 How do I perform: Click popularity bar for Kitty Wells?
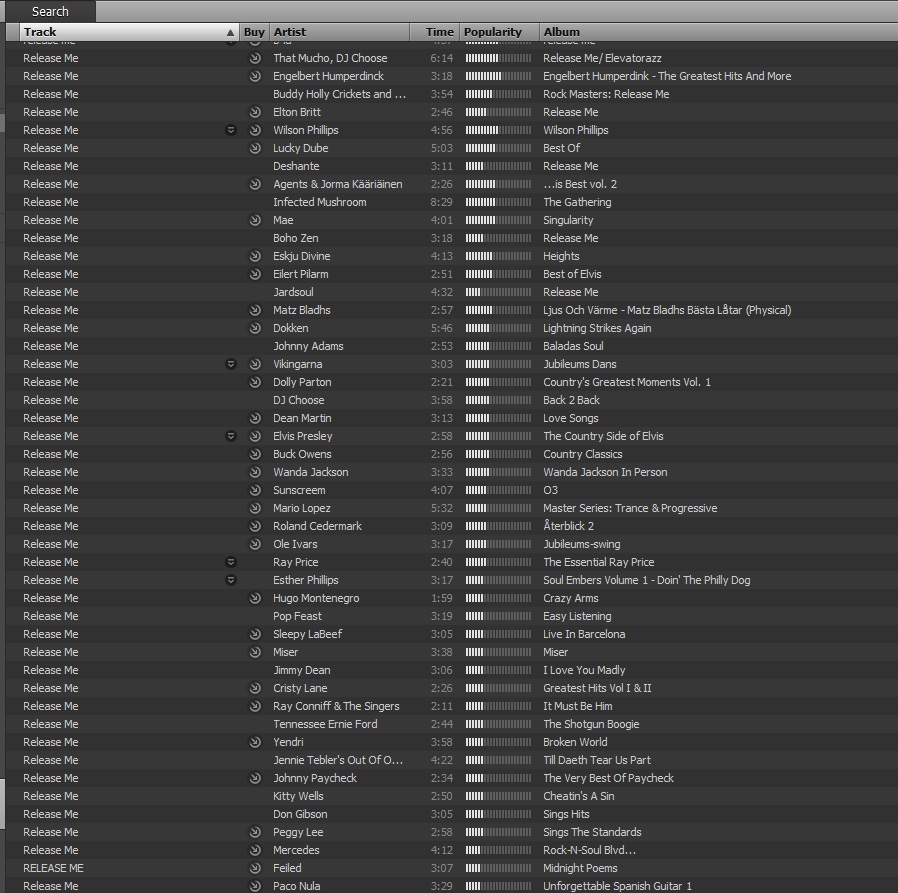[x=498, y=796]
